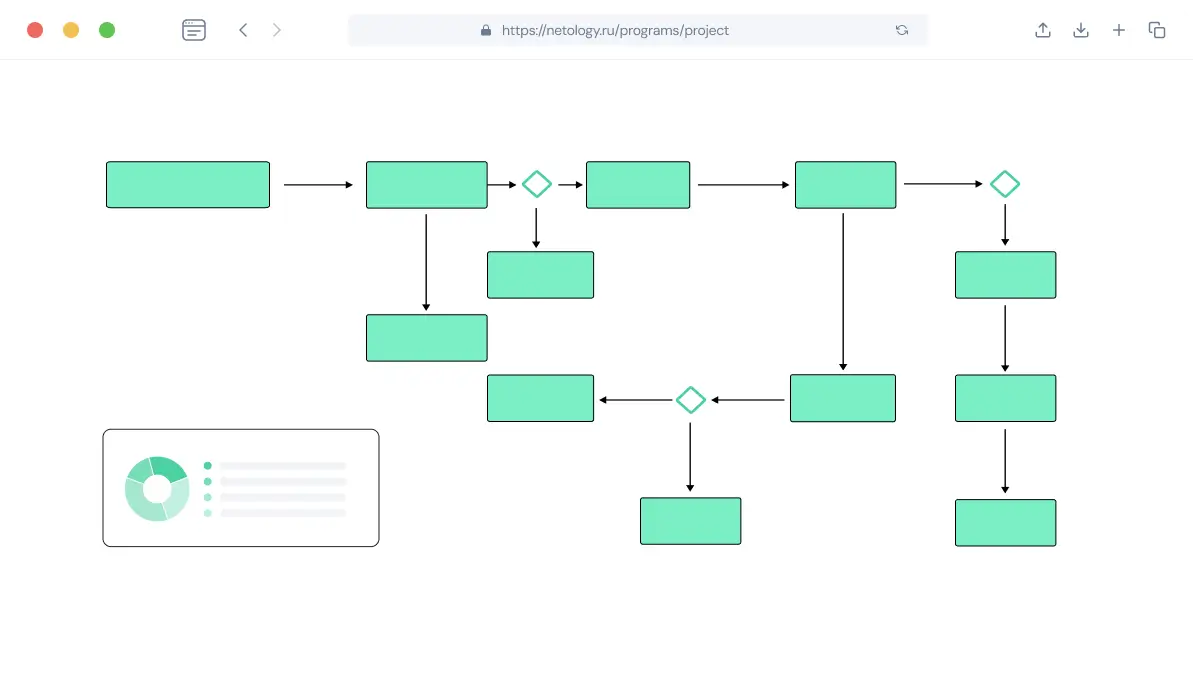Image resolution: width=1193 pixels, height=677 pixels.
Task: Click the green macOS fullscreen button
Action: click(107, 30)
